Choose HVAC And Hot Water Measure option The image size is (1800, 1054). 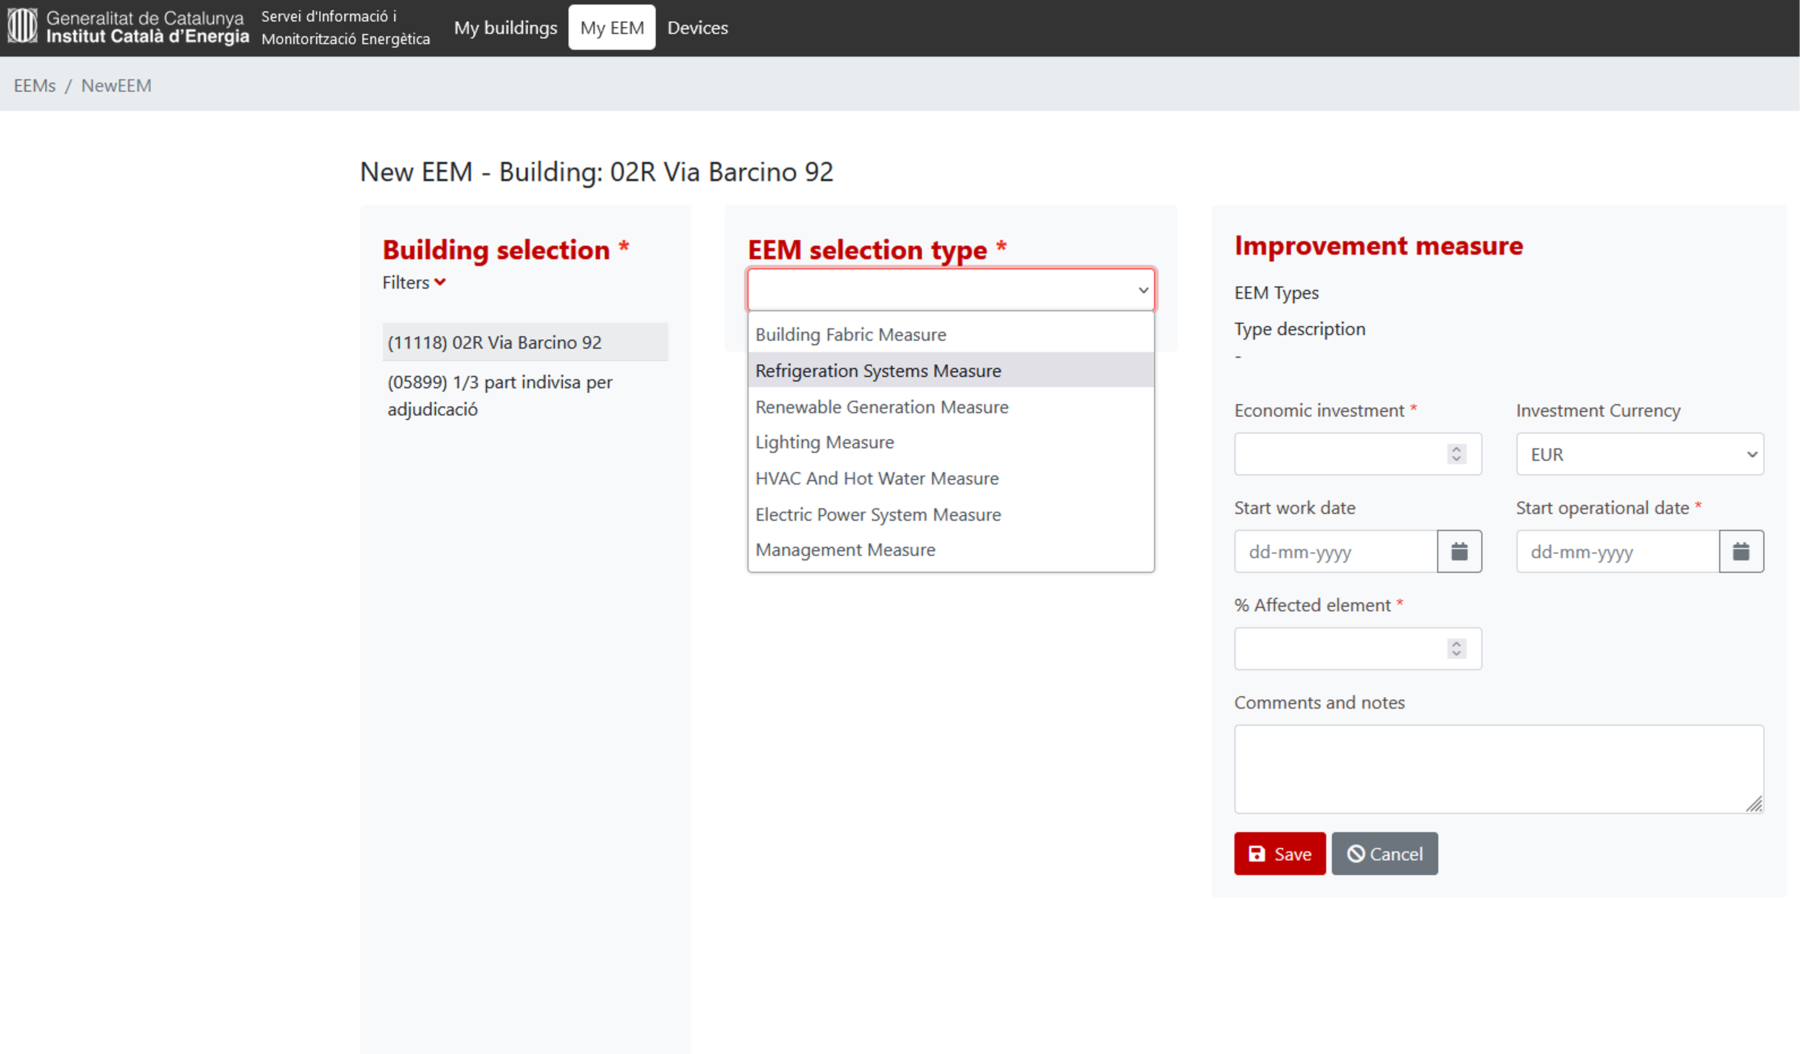point(951,478)
